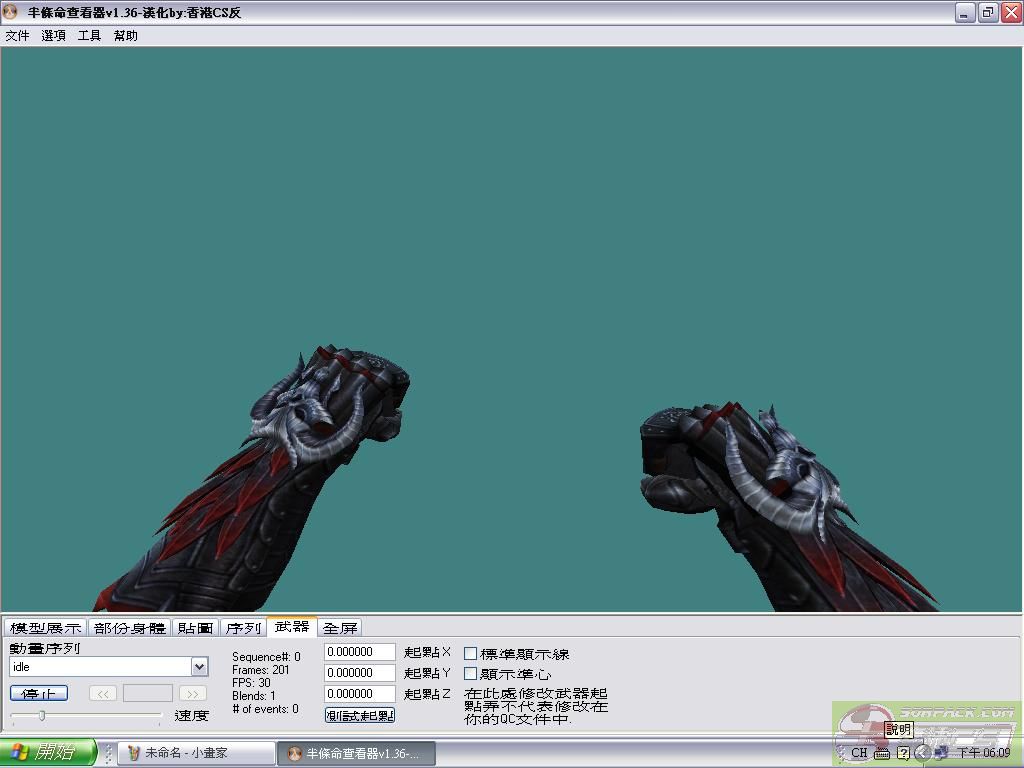
Task: Open the 選項 menu
Action: click(53, 36)
